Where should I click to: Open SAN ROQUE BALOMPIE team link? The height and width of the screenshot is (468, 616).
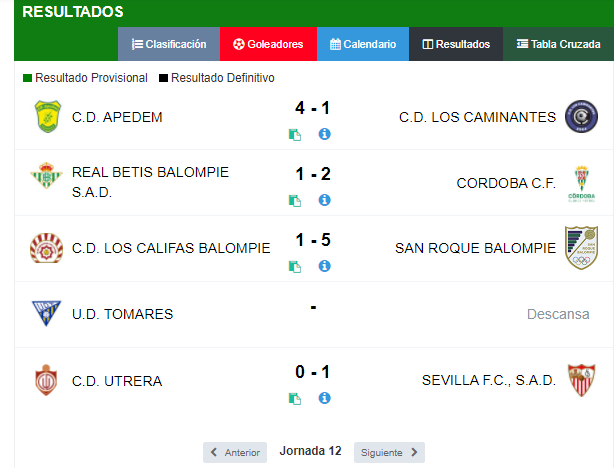point(475,248)
